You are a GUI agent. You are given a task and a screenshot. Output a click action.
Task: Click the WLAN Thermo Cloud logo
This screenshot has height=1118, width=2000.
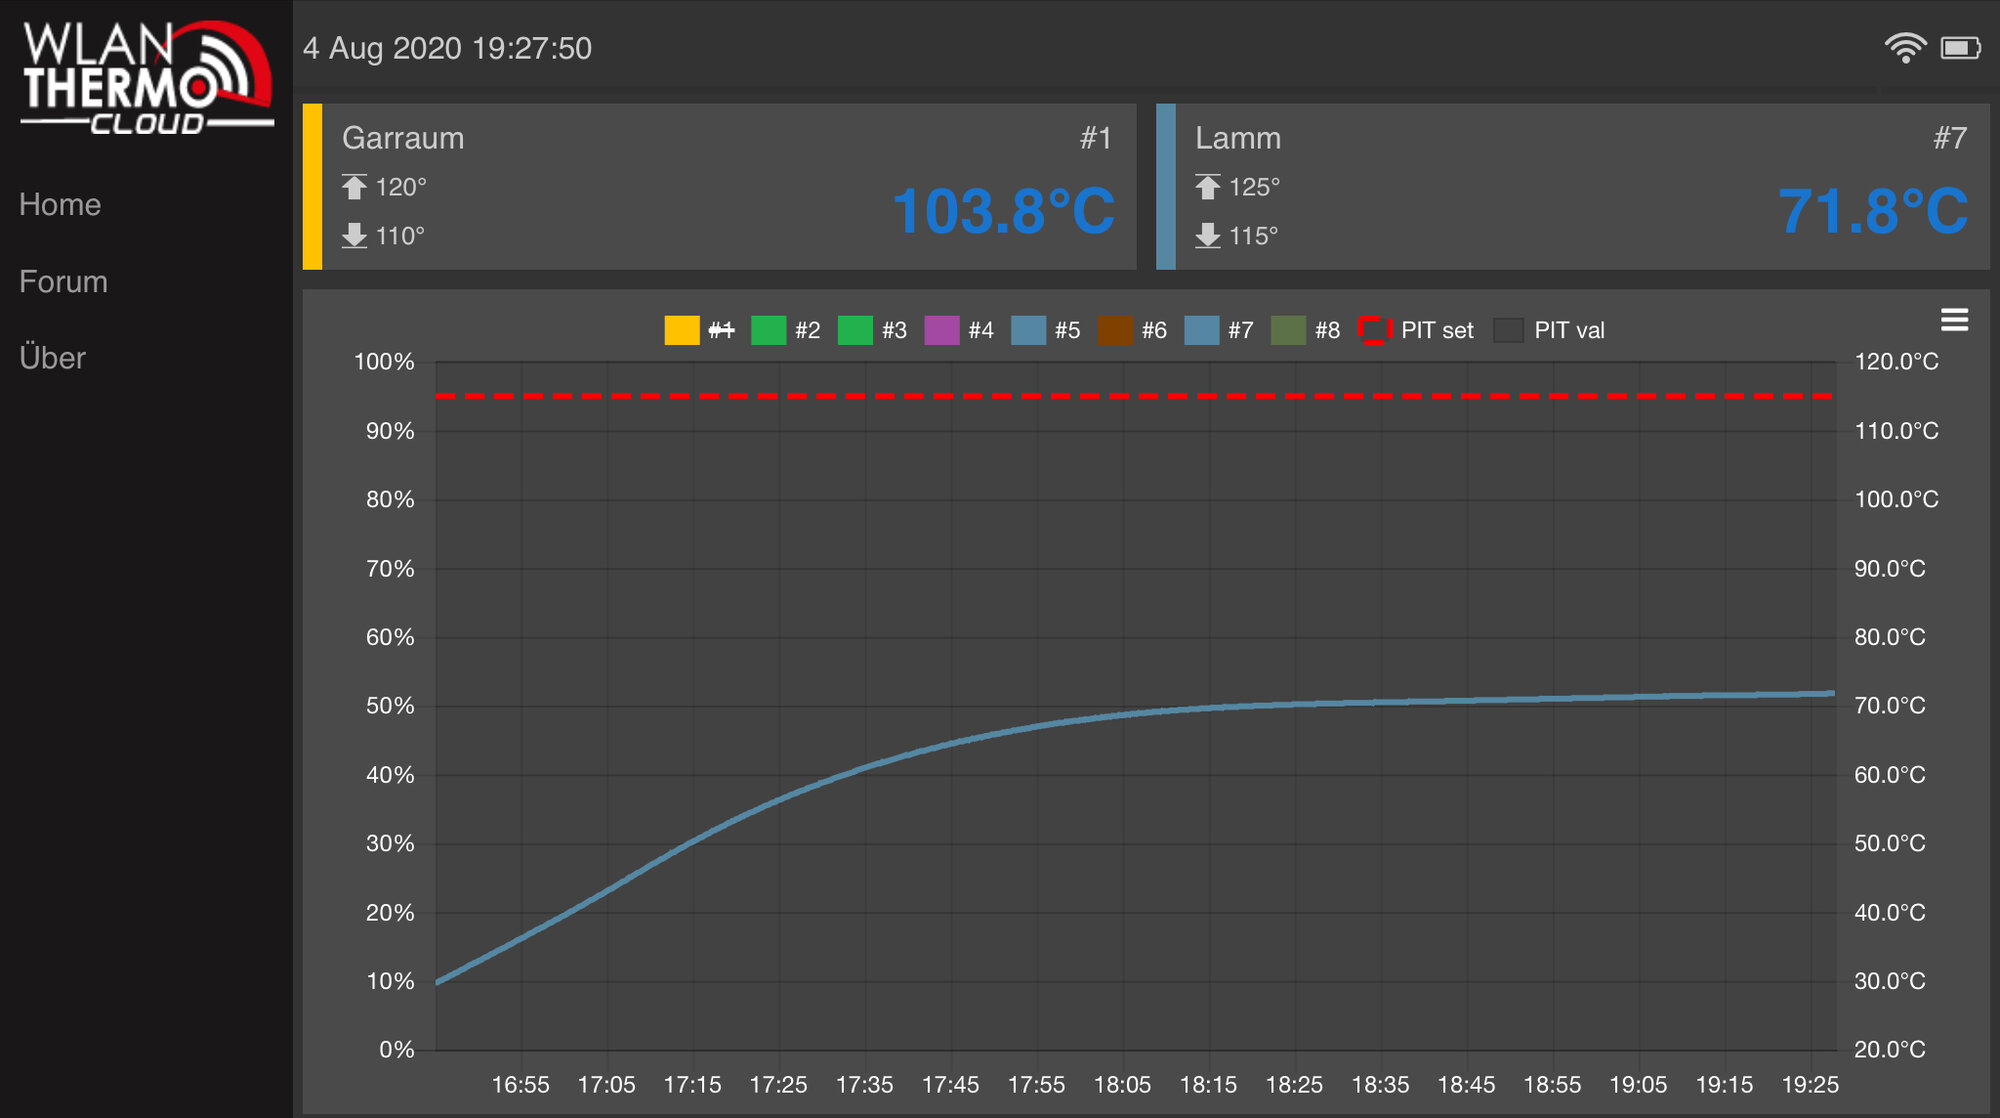[147, 77]
